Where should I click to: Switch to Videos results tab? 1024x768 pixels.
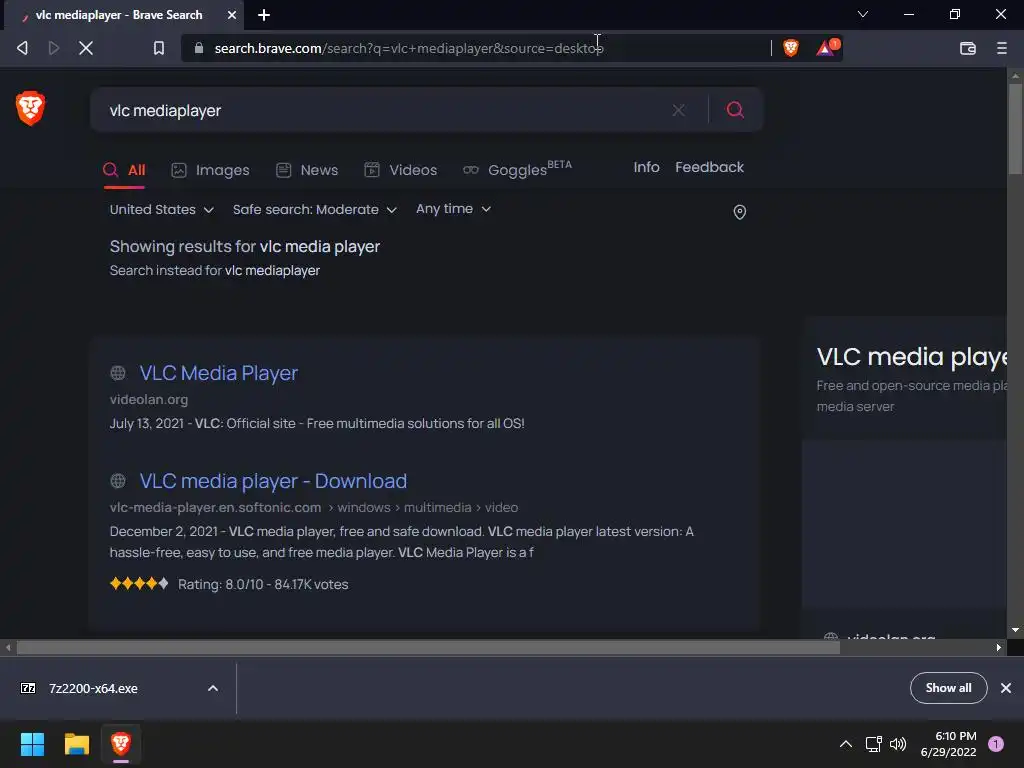pos(400,170)
